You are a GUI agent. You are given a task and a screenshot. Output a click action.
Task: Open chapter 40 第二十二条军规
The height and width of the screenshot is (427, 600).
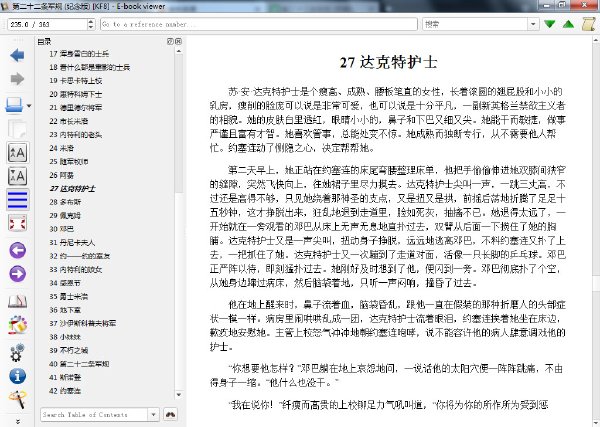[79, 364]
